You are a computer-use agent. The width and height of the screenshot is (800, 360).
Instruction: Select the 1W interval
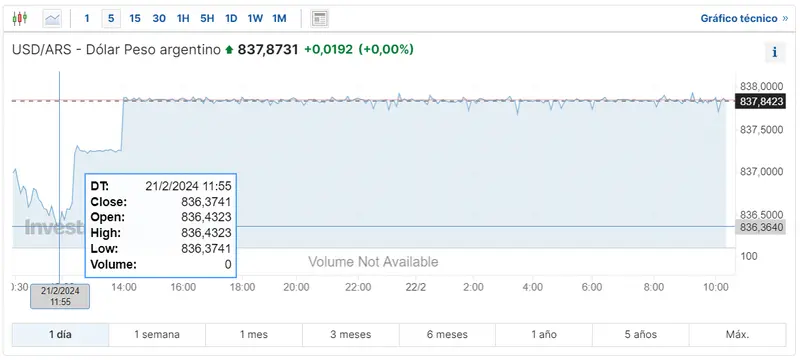point(255,19)
